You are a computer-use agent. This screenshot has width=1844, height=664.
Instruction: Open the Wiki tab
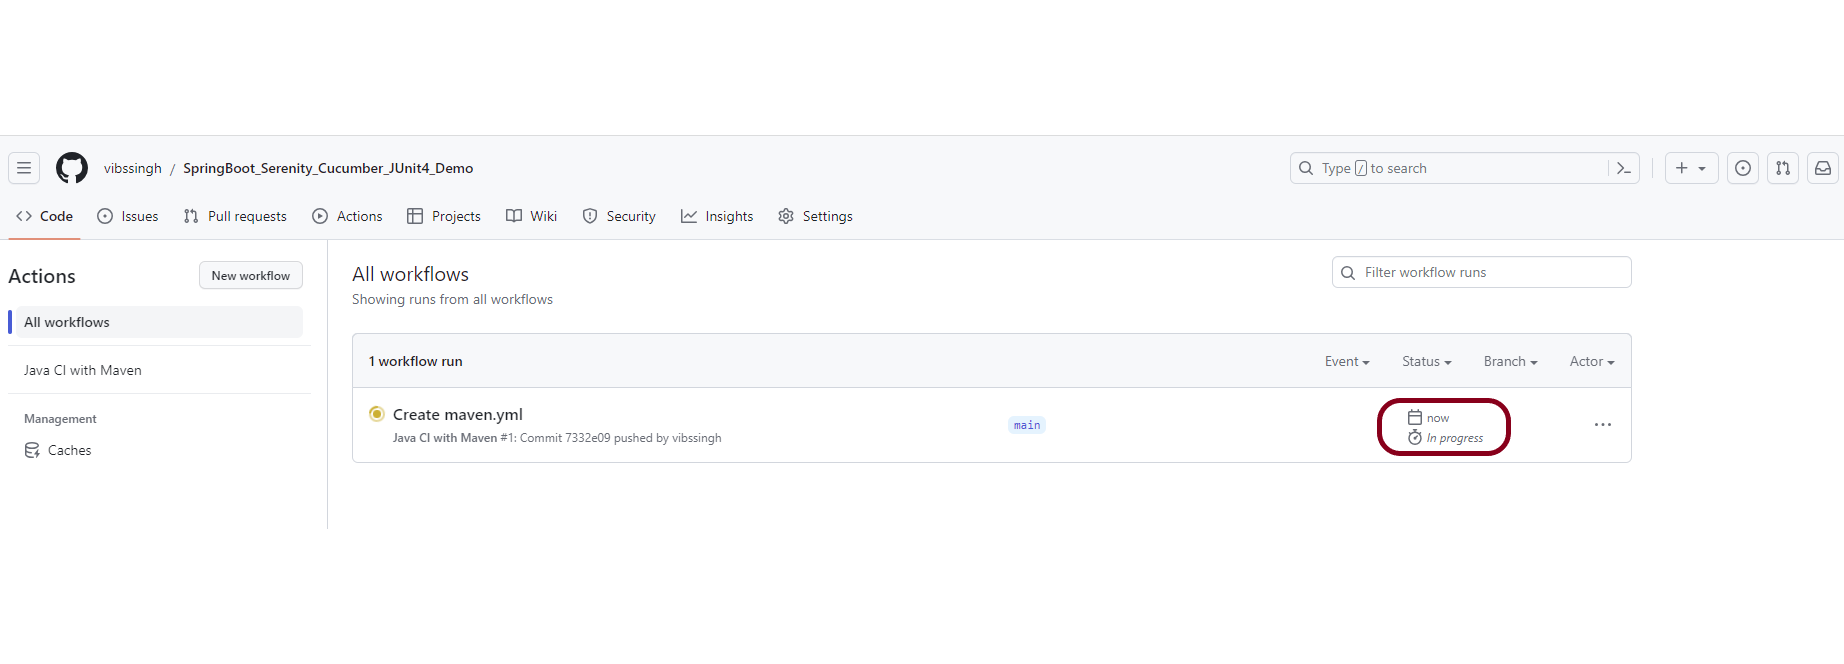(532, 216)
